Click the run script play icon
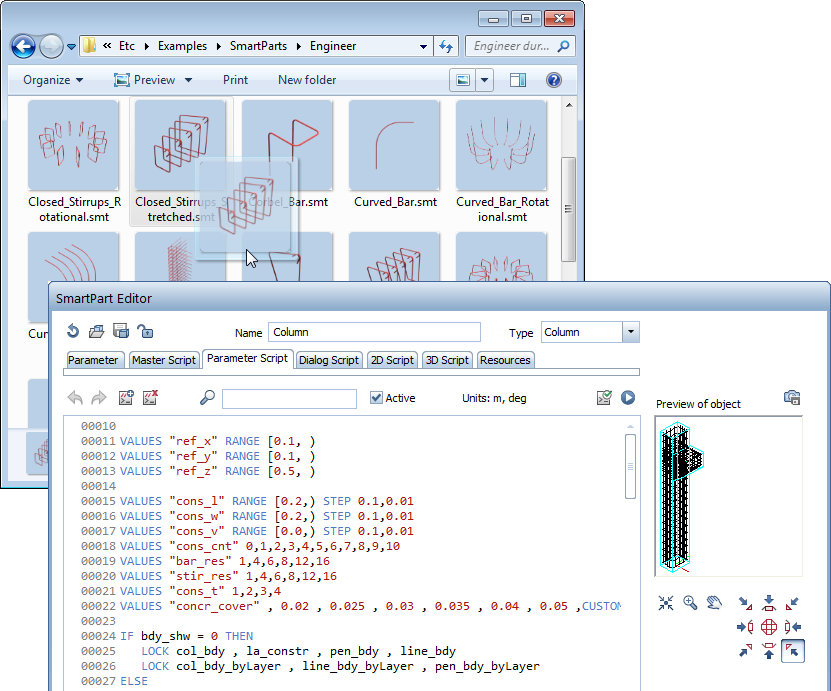 coord(628,397)
